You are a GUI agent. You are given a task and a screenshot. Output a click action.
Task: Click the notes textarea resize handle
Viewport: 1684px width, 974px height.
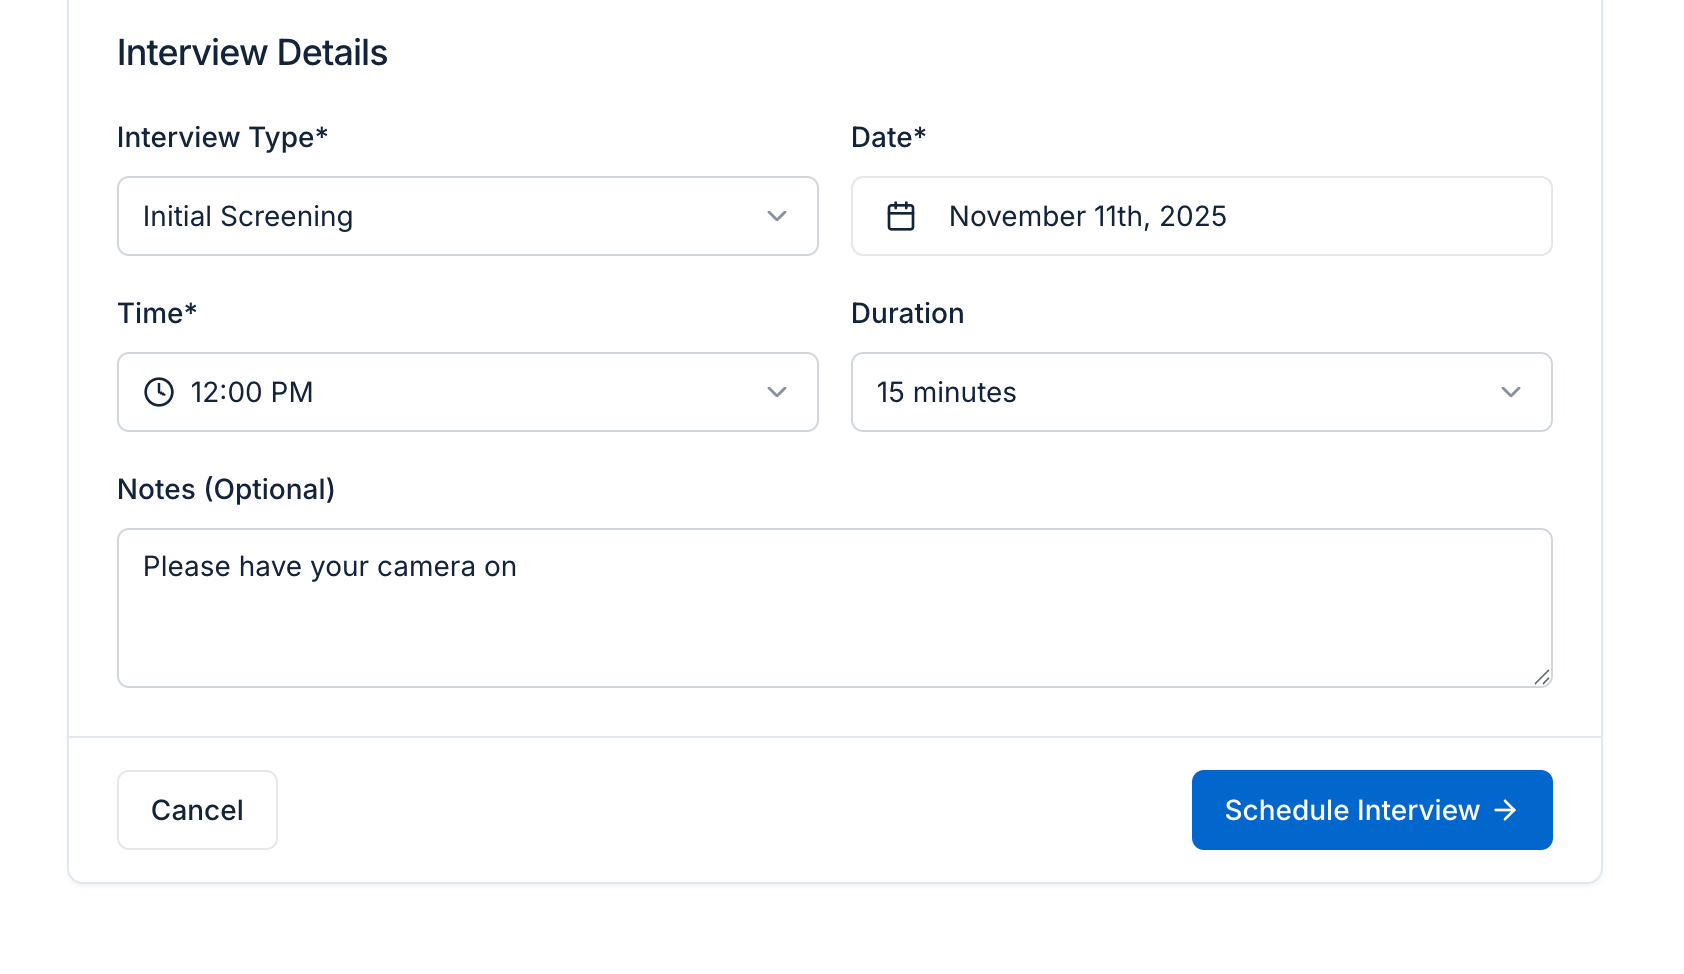1541,677
